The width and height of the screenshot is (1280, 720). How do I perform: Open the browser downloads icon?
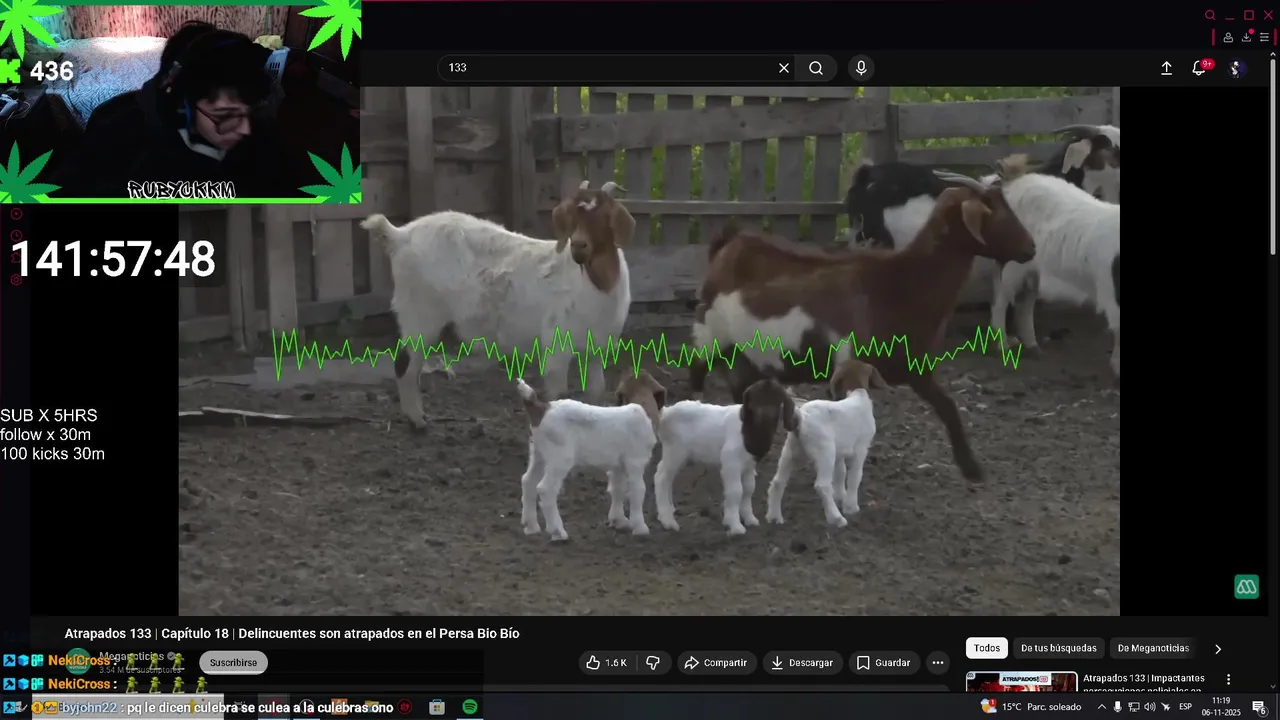pos(1247,37)
